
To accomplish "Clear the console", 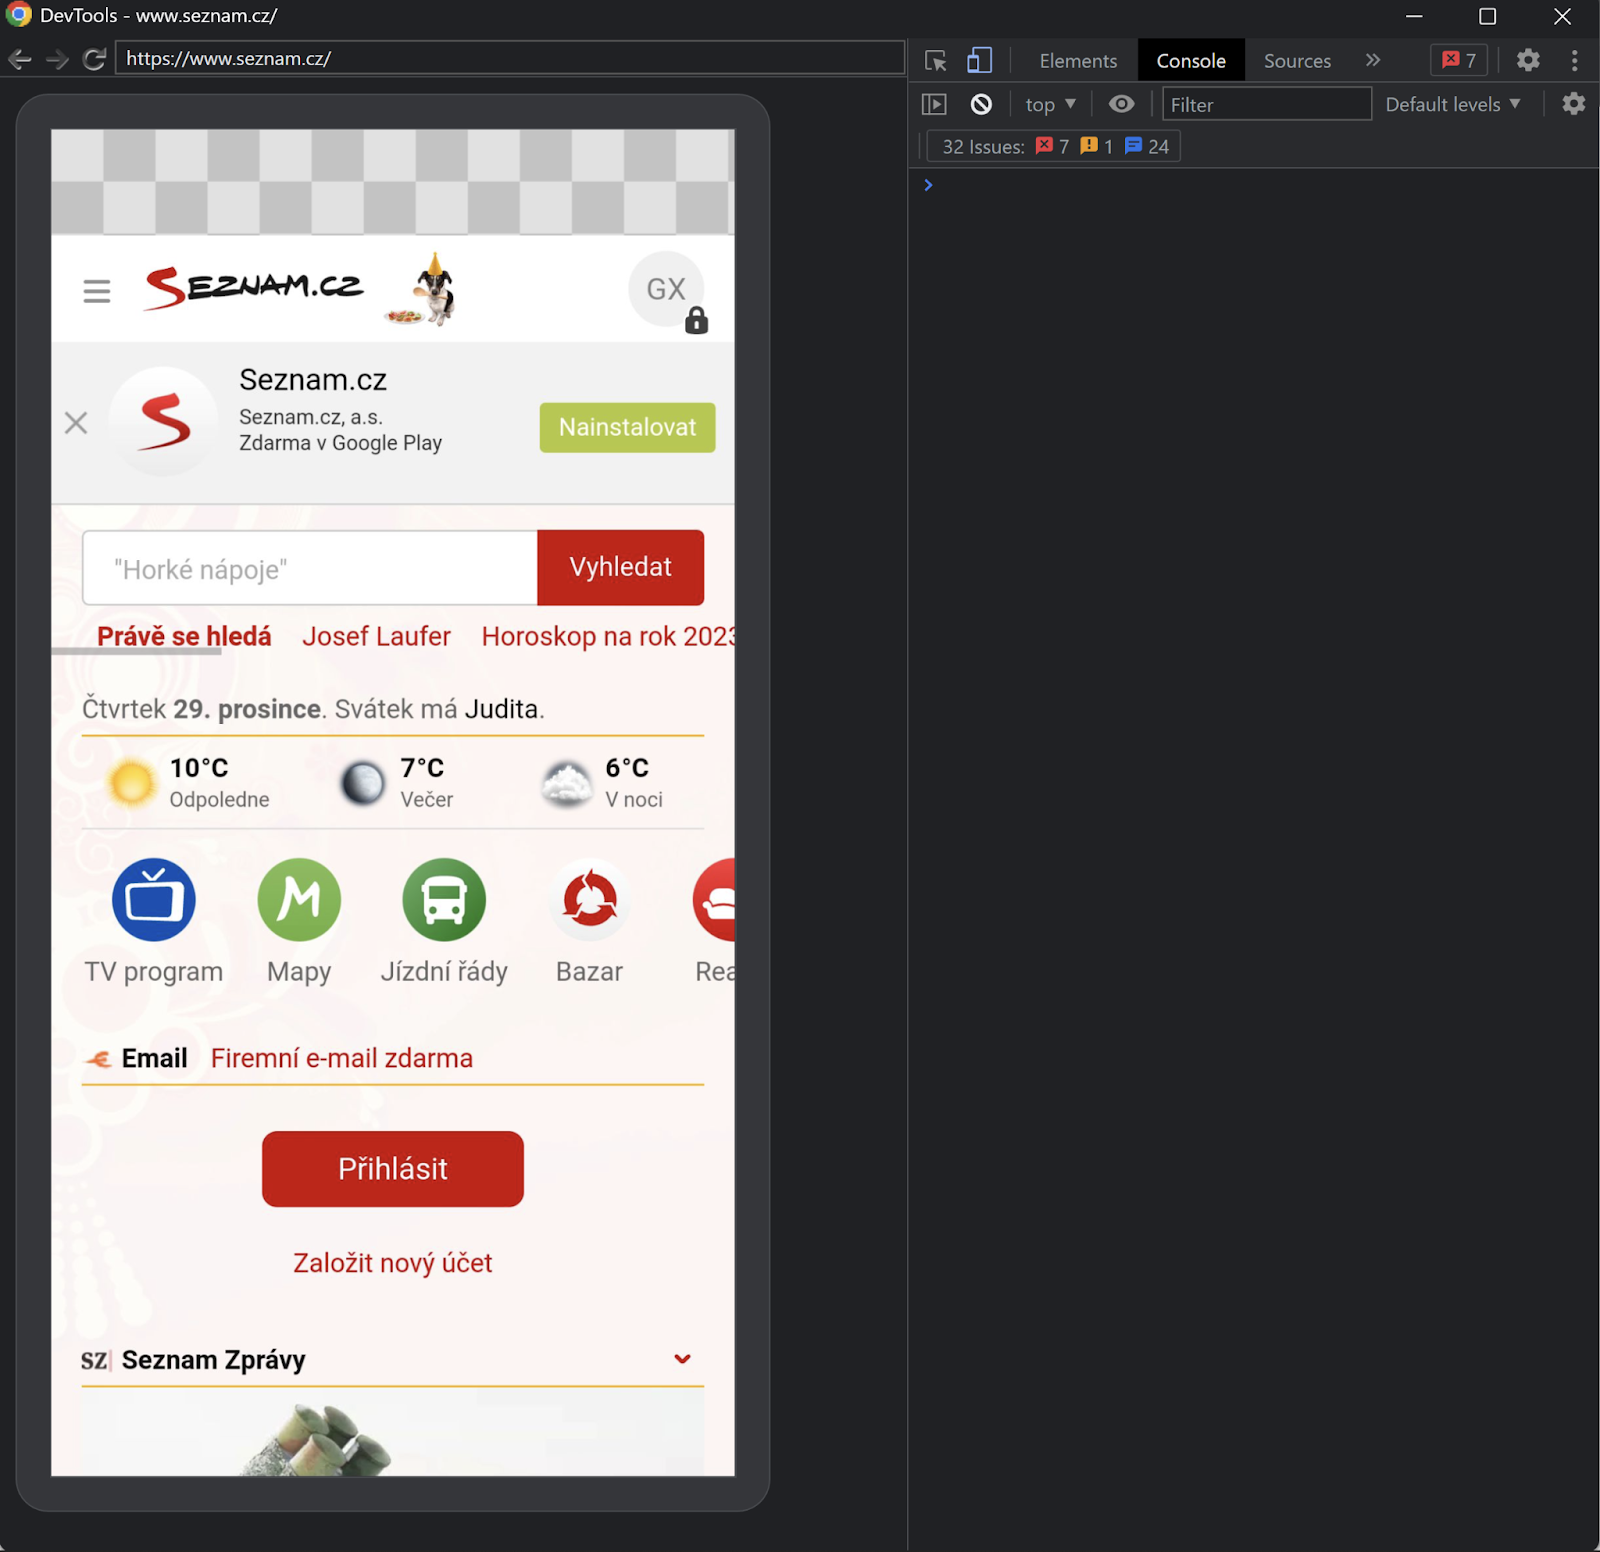I will coord(980,103).
